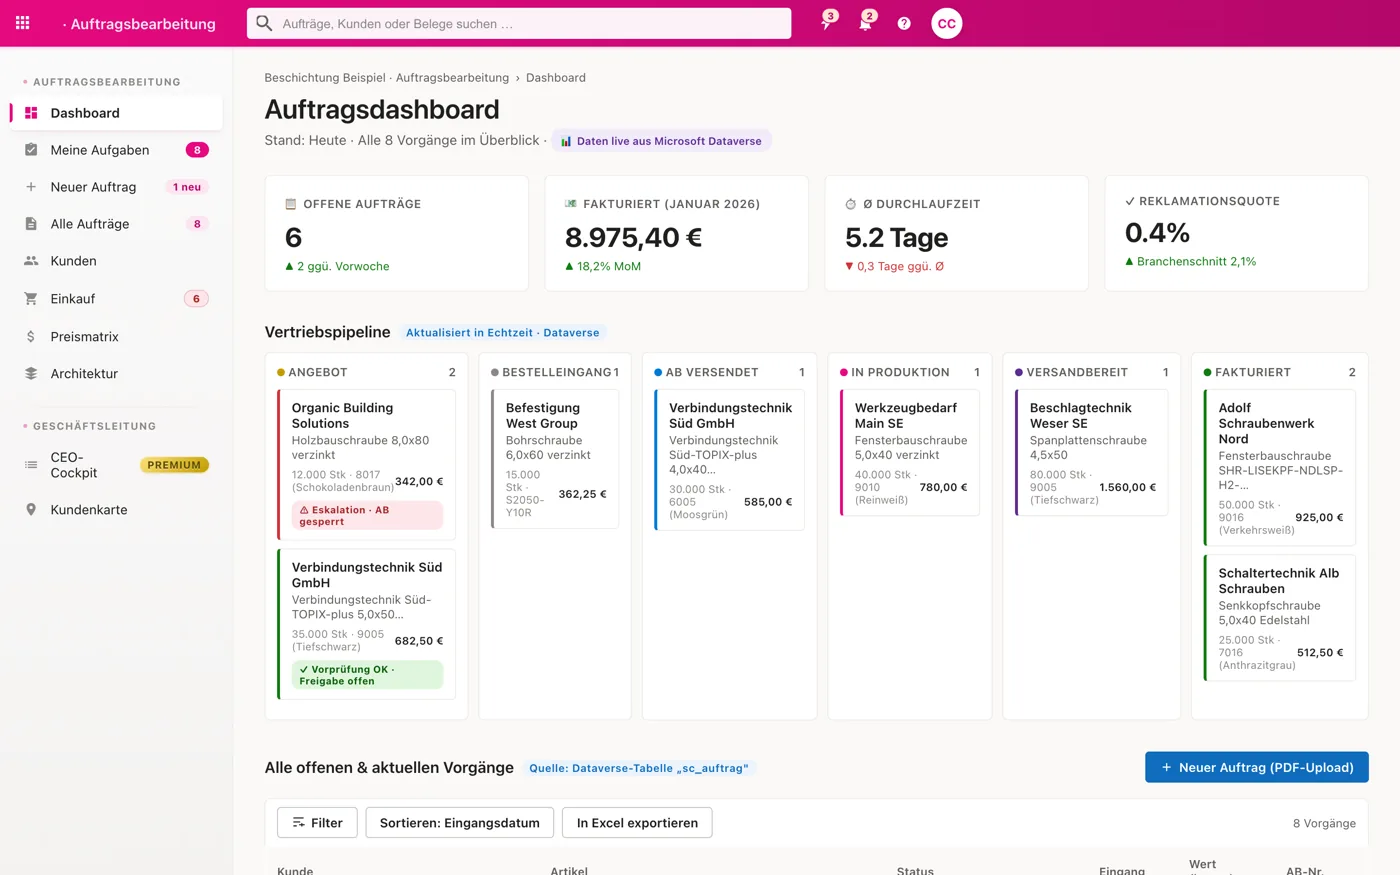
Task: Open the flagged items icon with badge 3
Action: pos(827,22)
